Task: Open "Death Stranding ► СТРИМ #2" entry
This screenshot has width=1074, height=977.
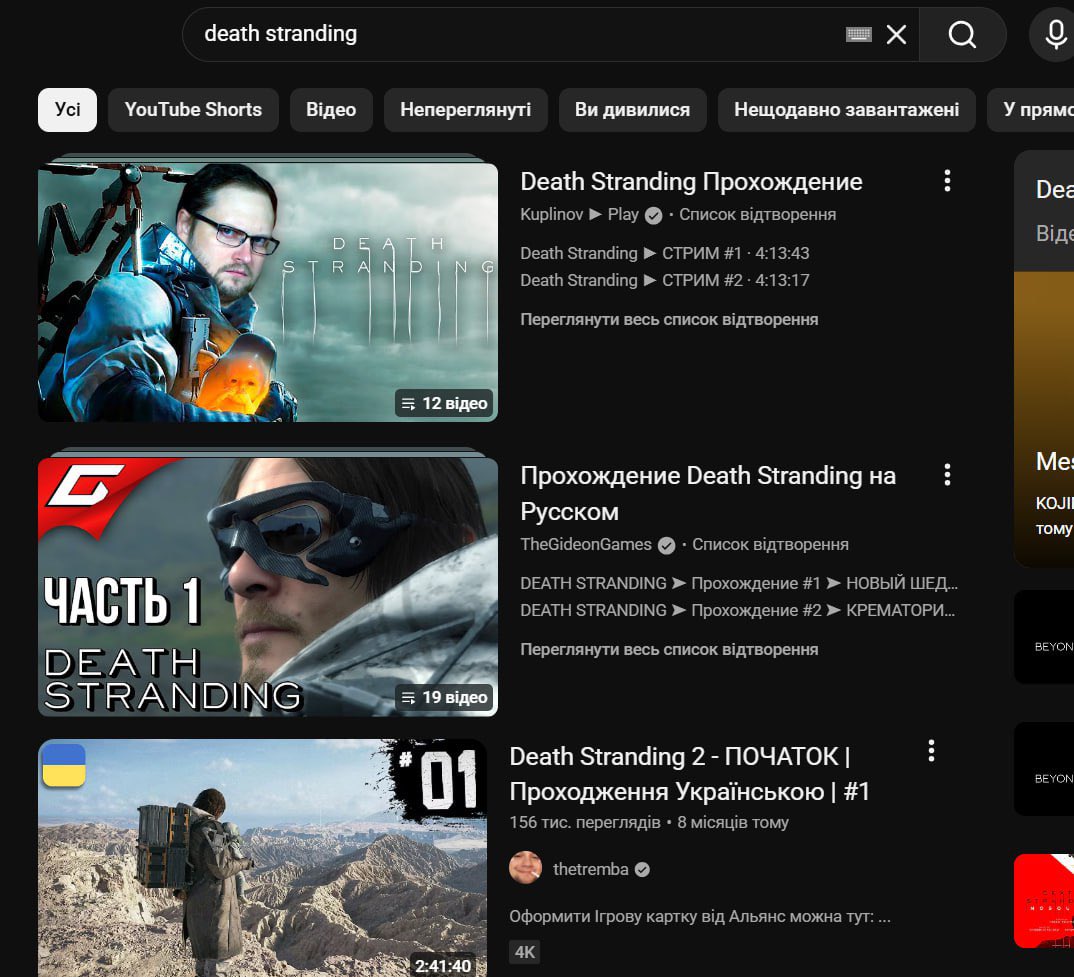Action: tap(664, 280)
